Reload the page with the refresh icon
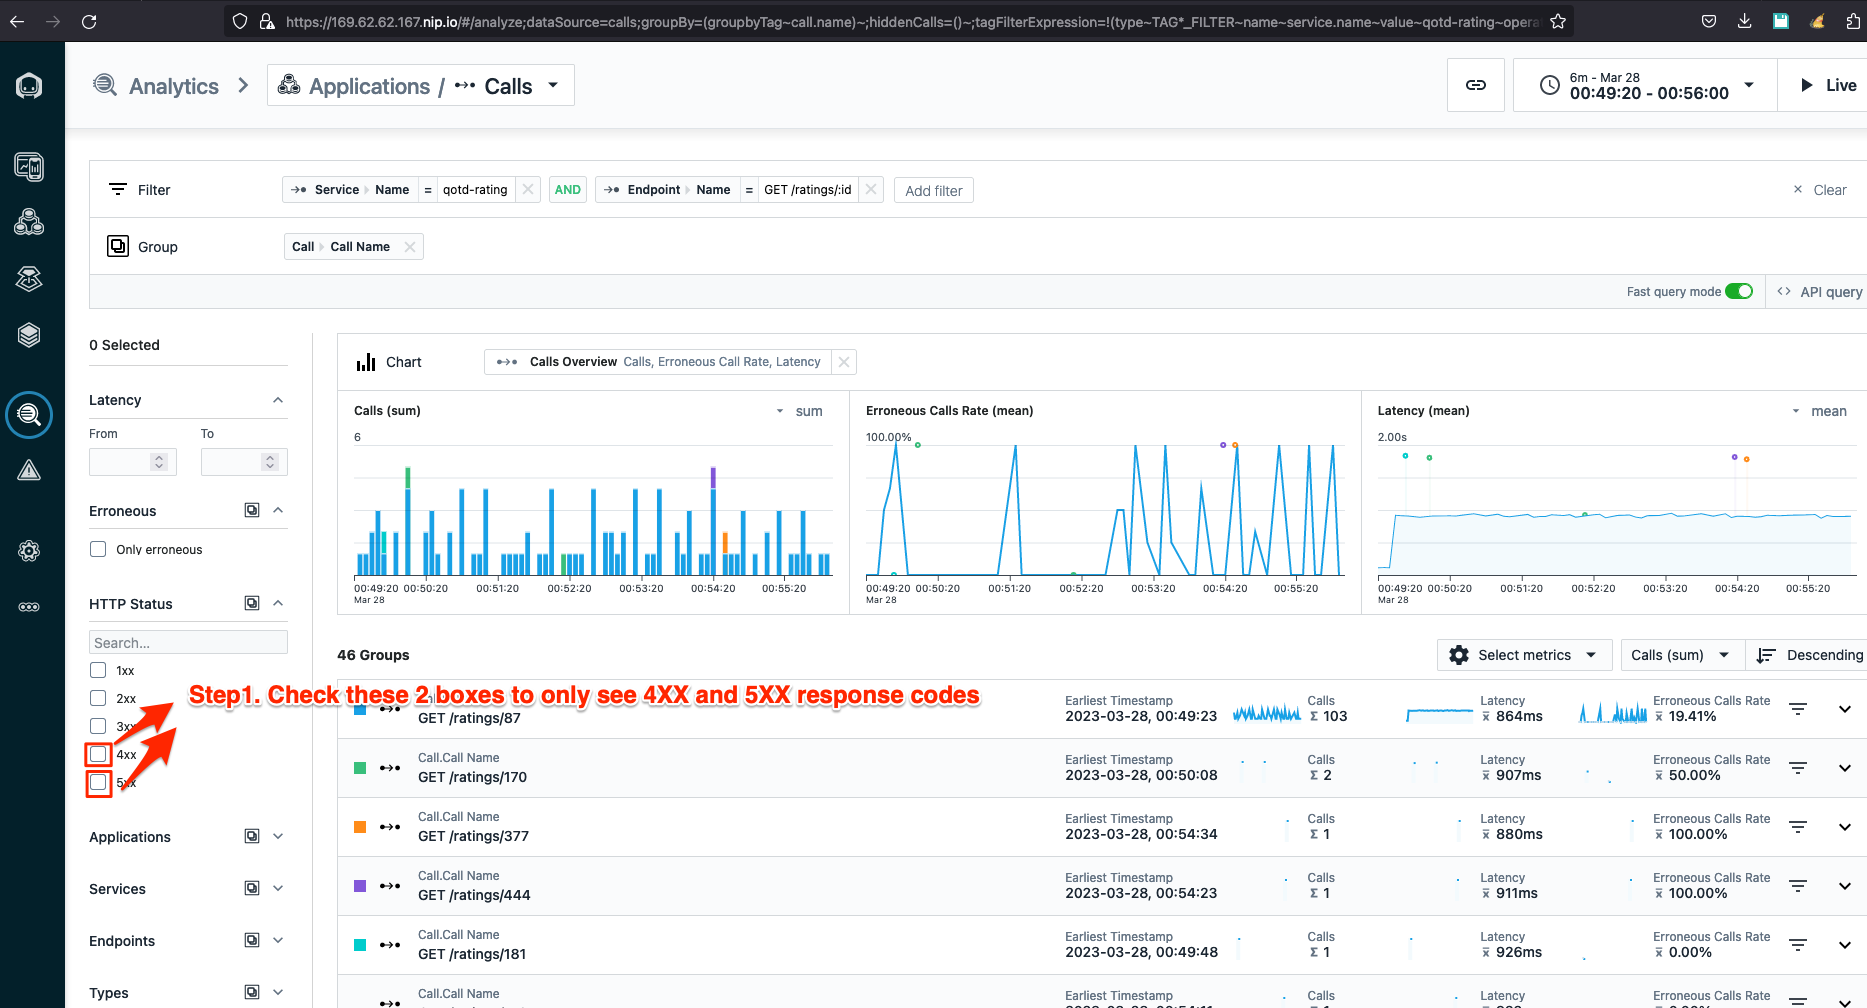 (89, 21)
